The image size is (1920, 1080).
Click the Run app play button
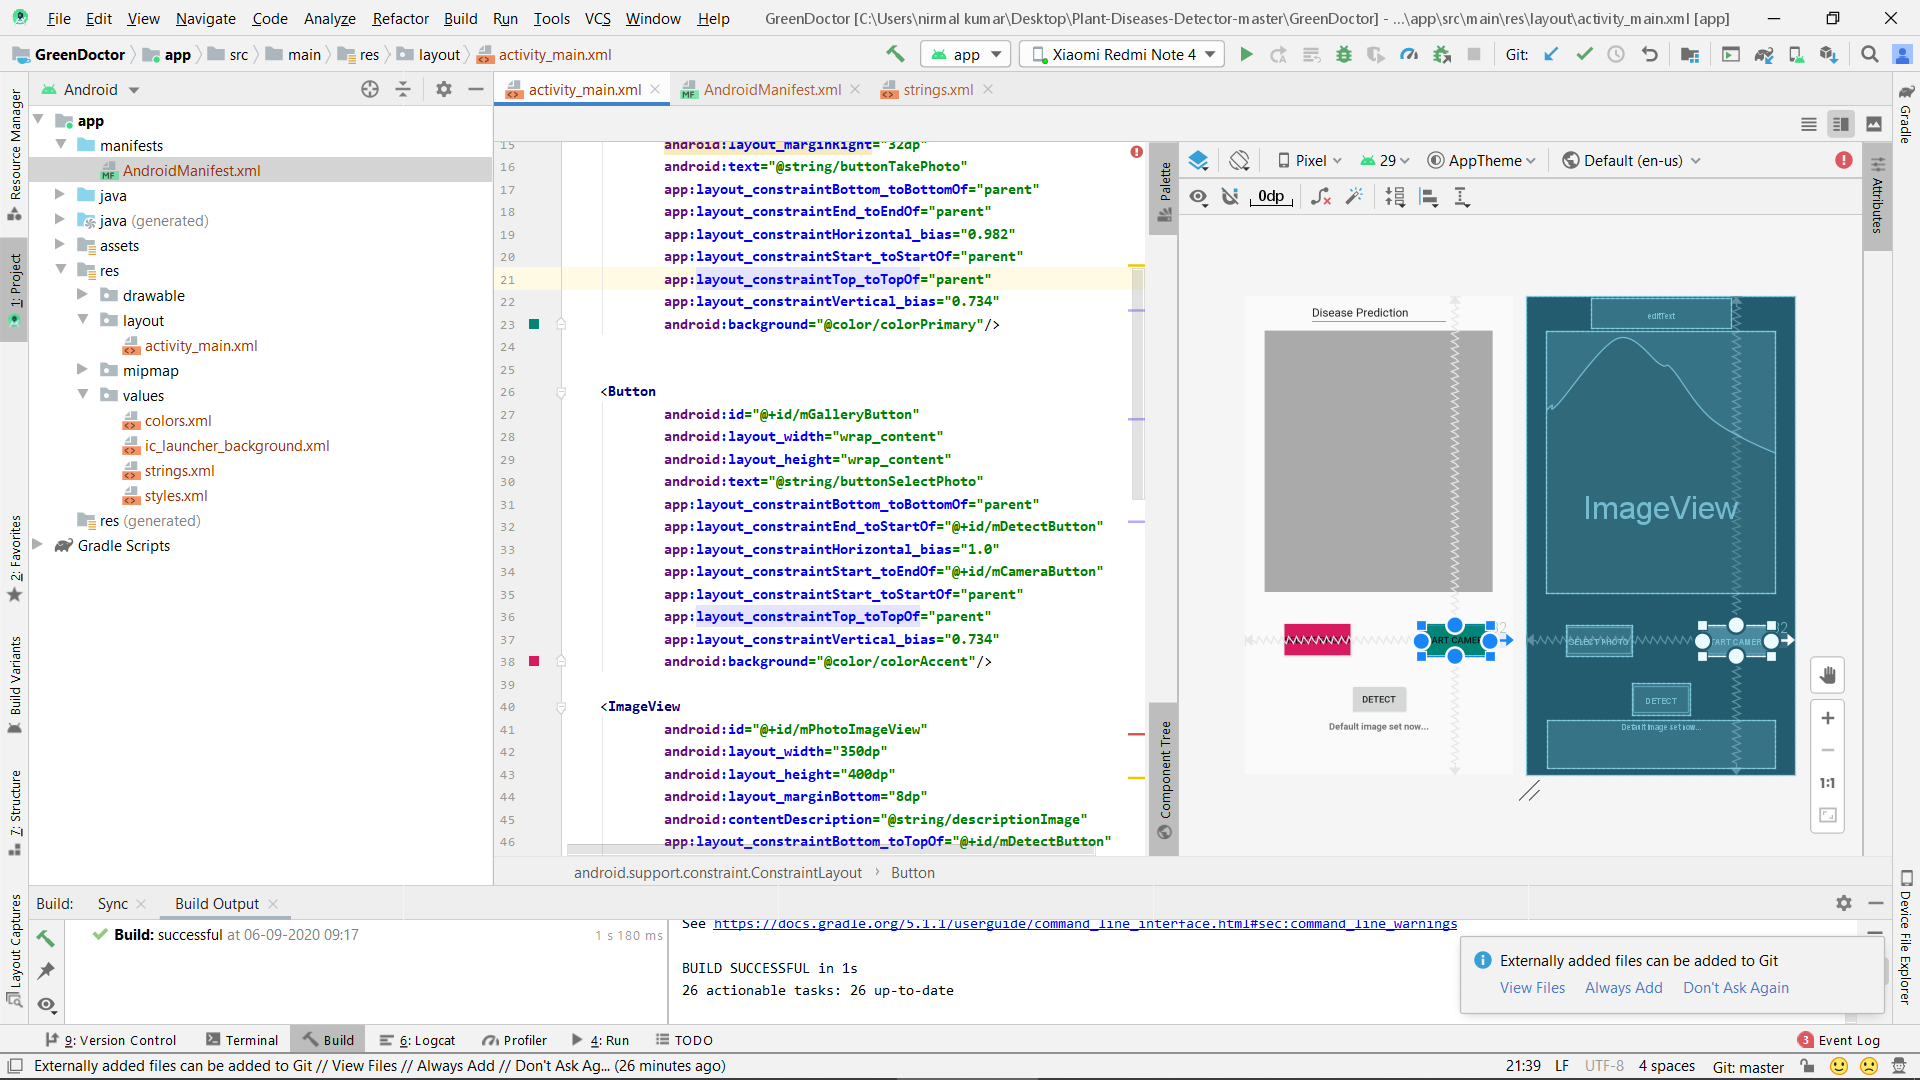[1246, 55]
